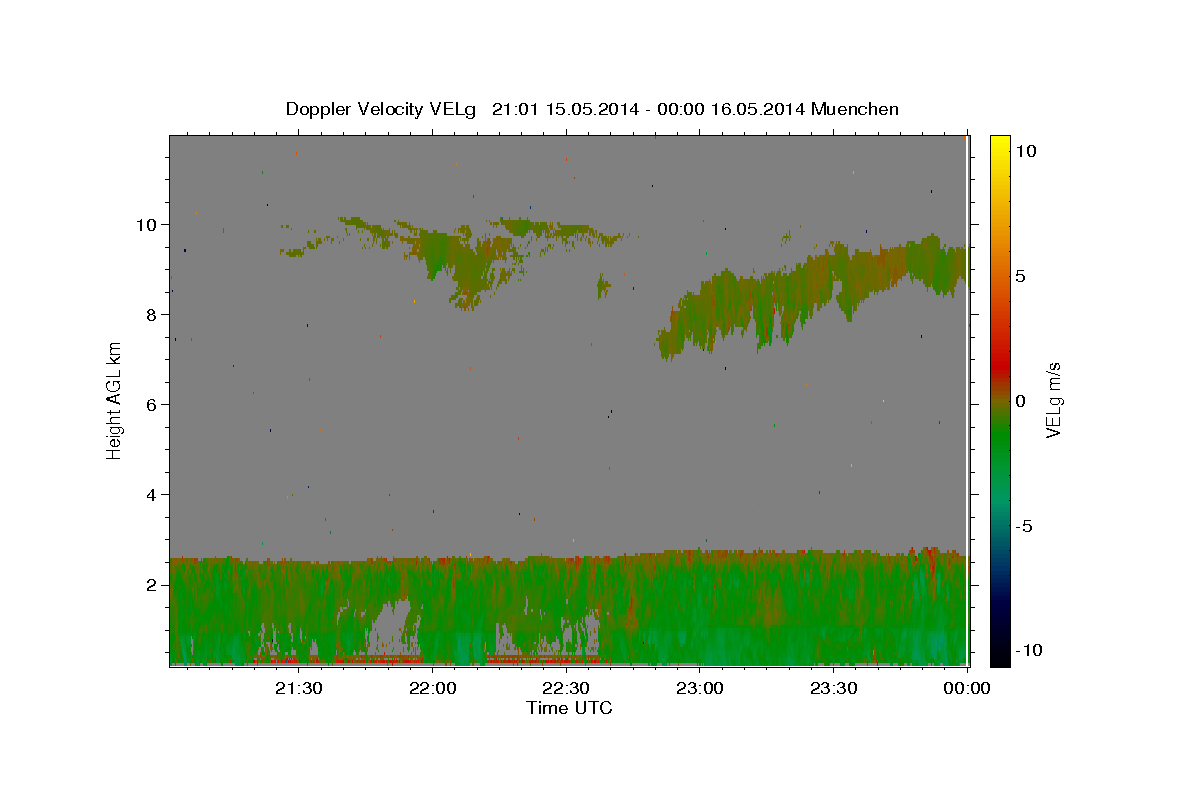
Task: Click the colorbar tick label 0
Action: click(1020, 401)
